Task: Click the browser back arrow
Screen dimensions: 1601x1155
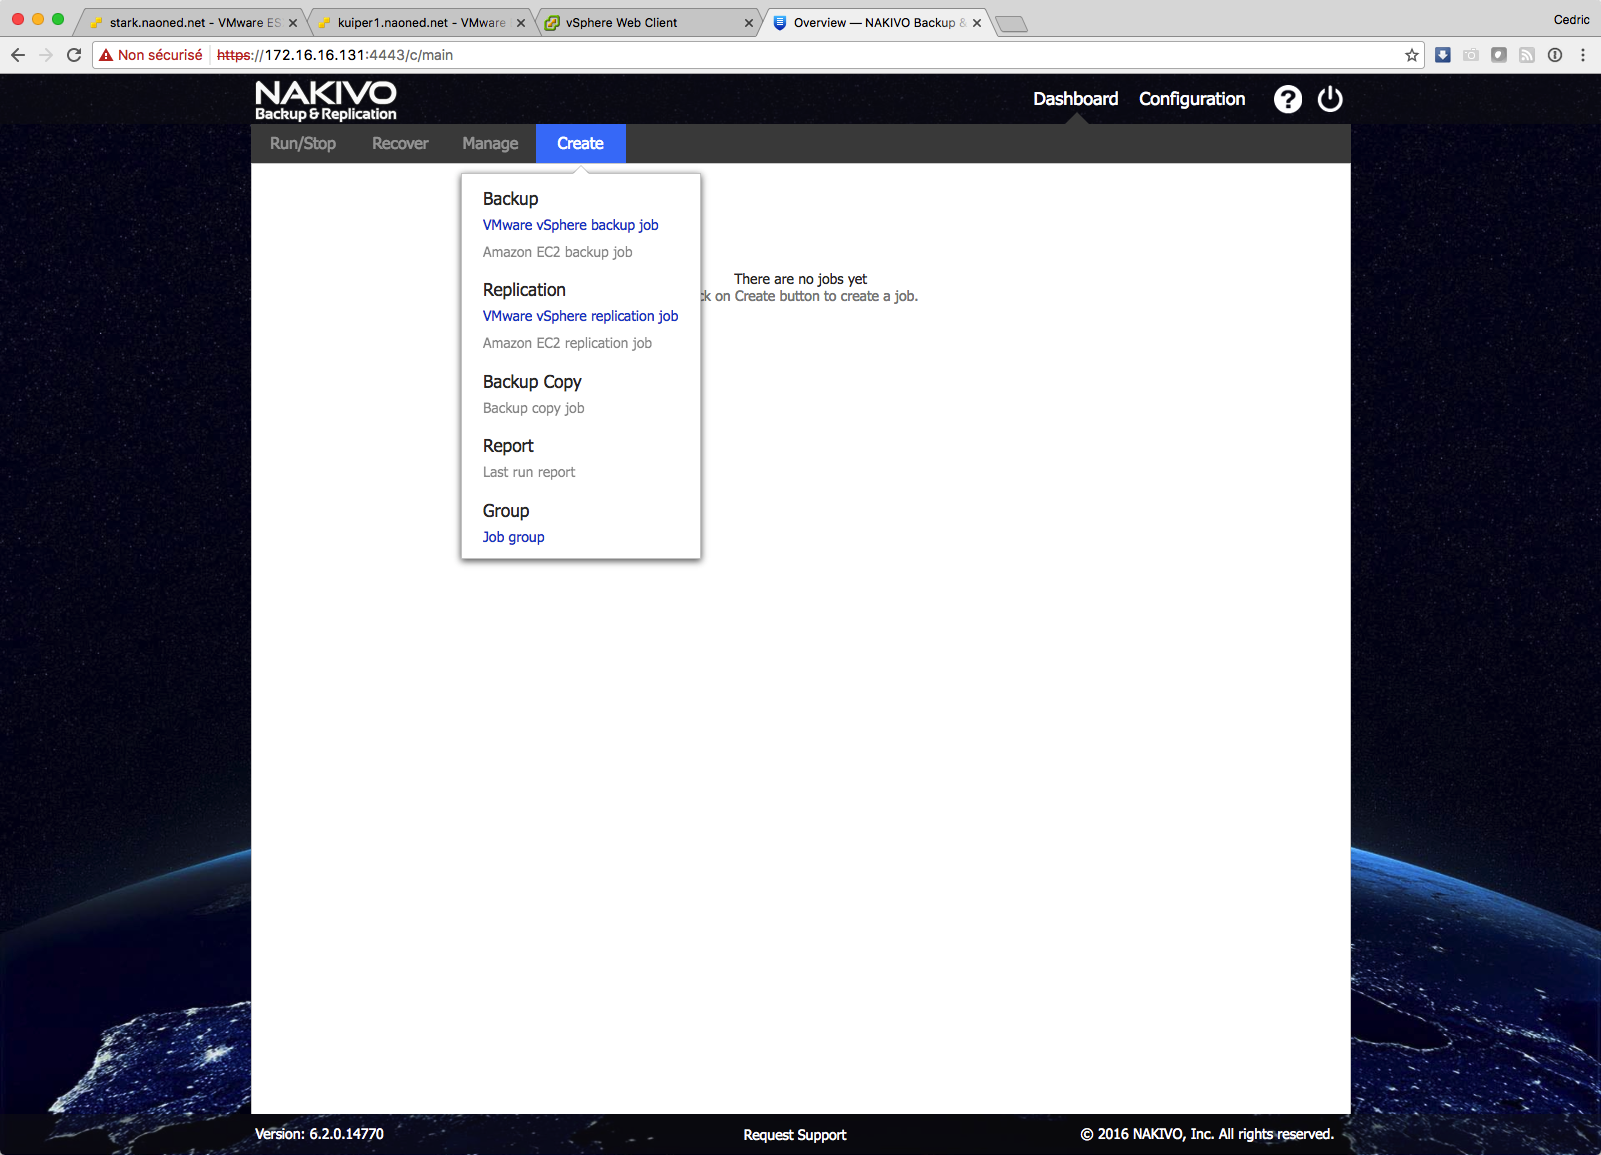Action: point(18,55)
